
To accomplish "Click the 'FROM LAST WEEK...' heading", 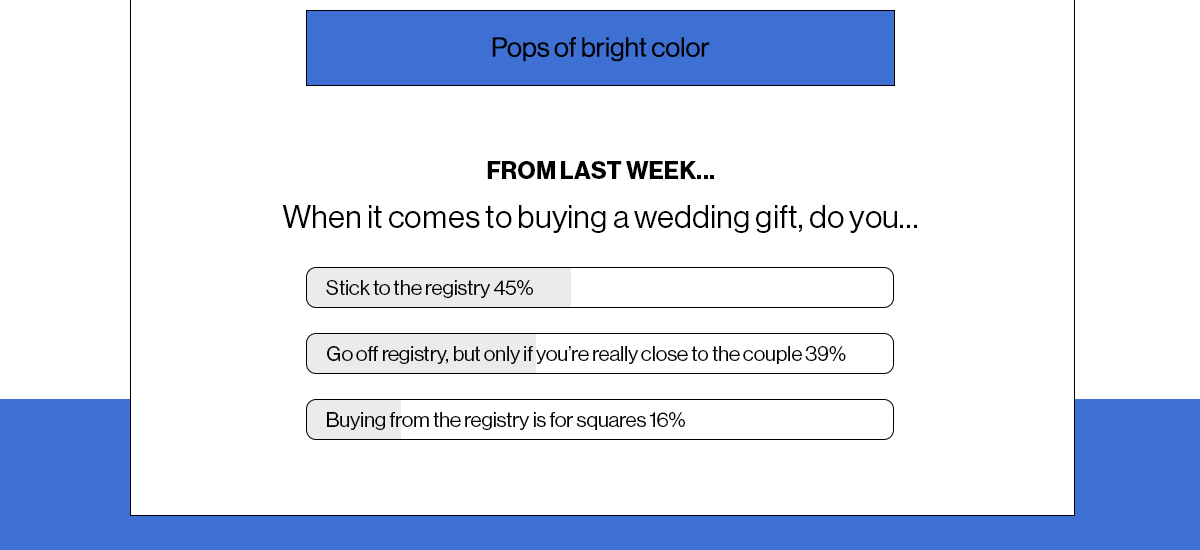I will 600,171.
